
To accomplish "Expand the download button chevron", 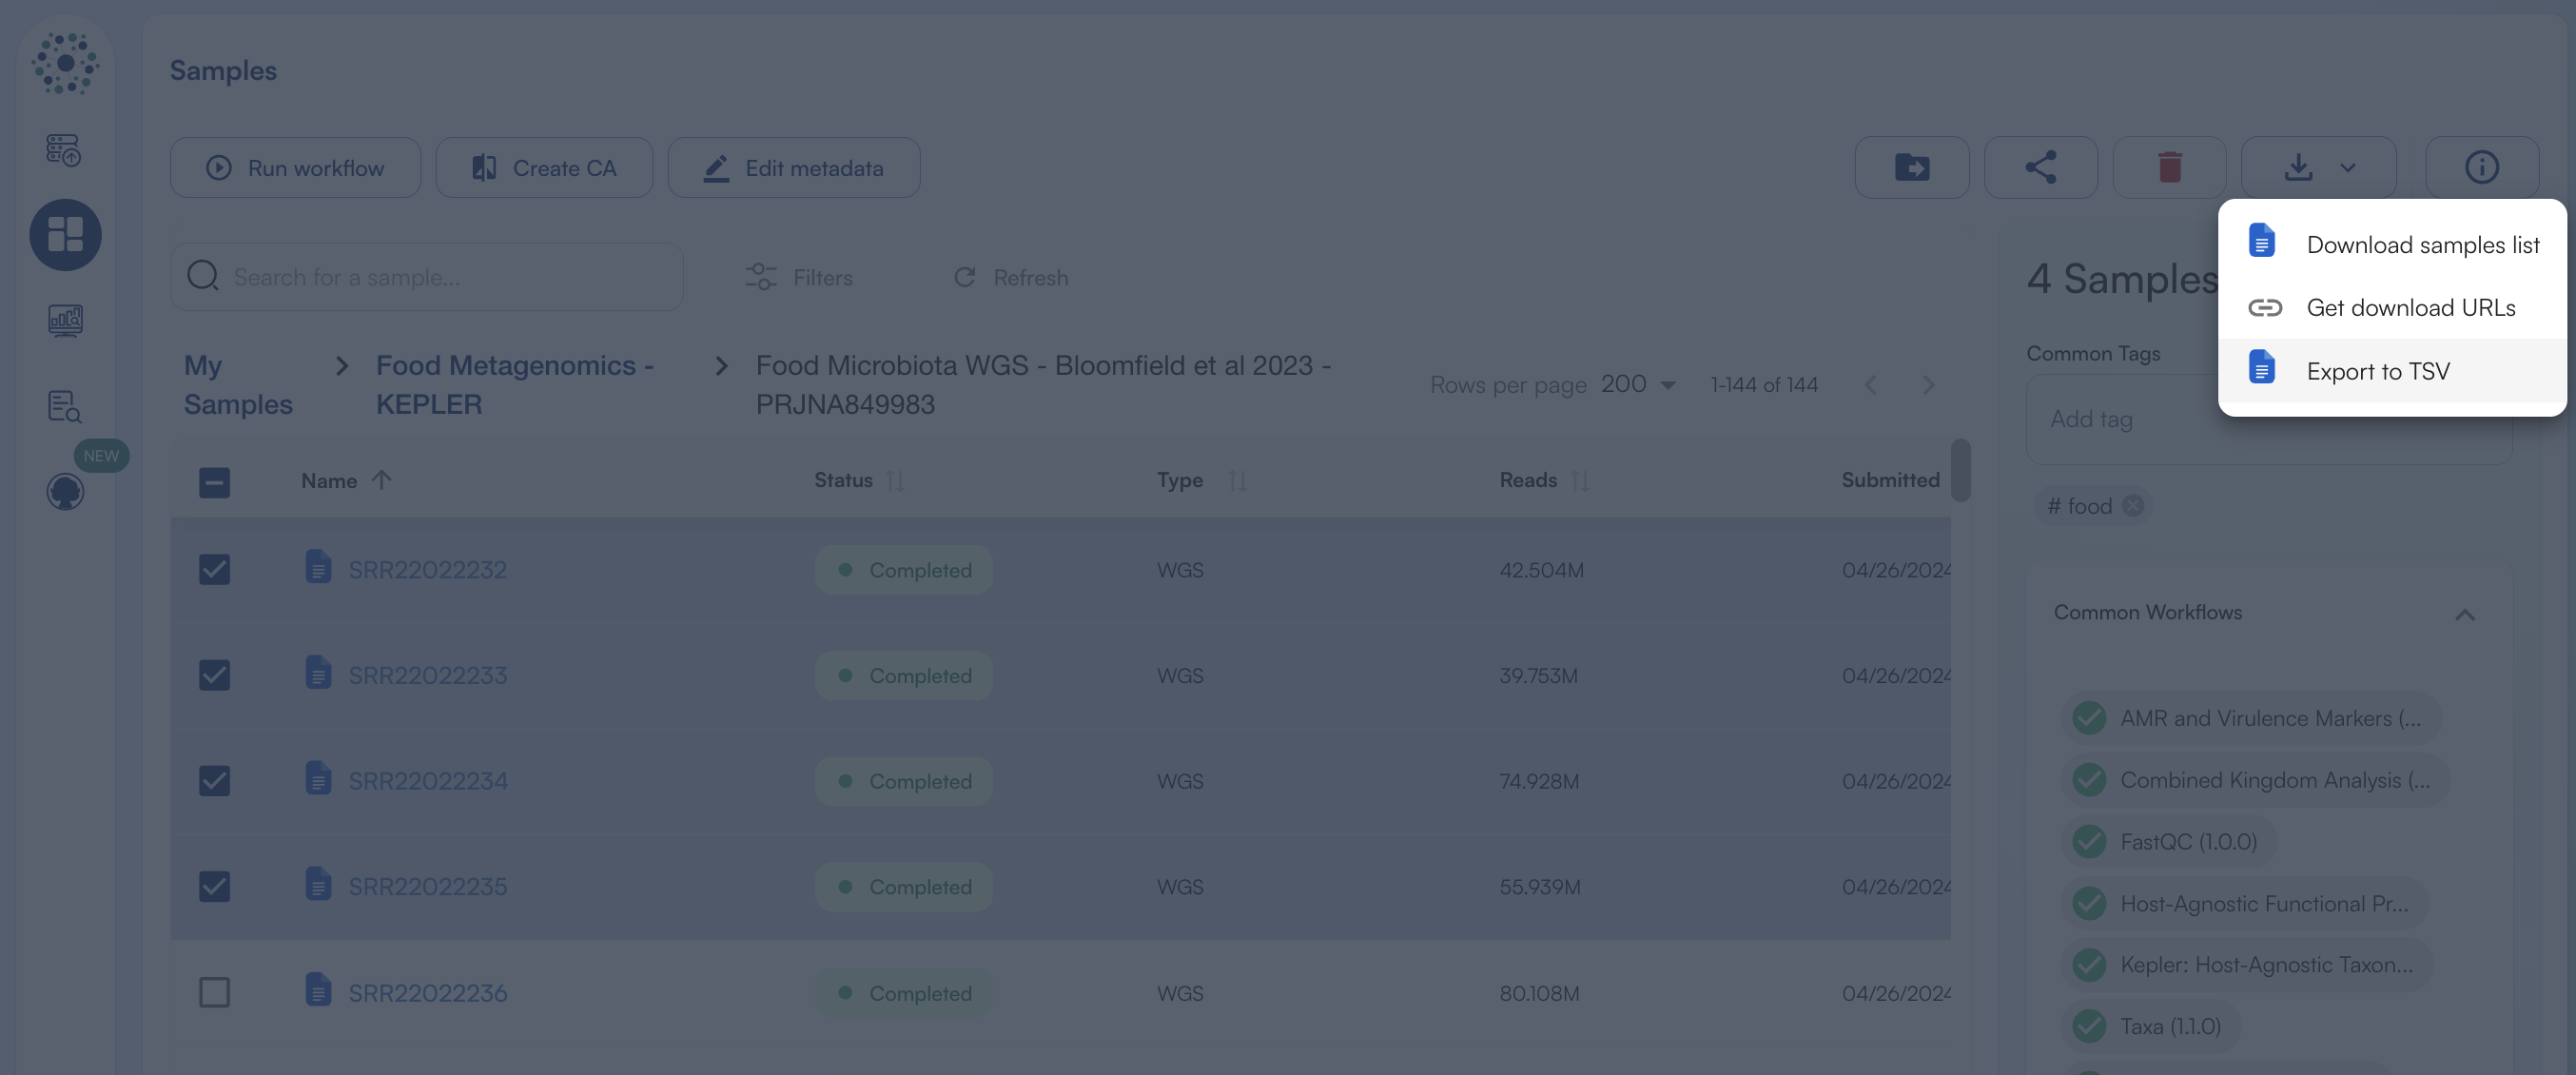I will click(x=2347, y=167).
